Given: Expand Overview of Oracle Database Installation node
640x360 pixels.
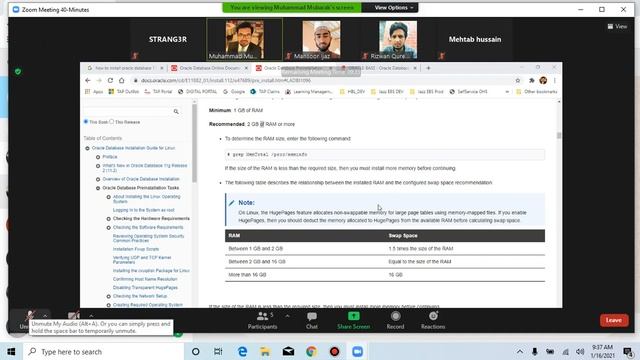Looking at the screenshot, I should tap(98, 179).
